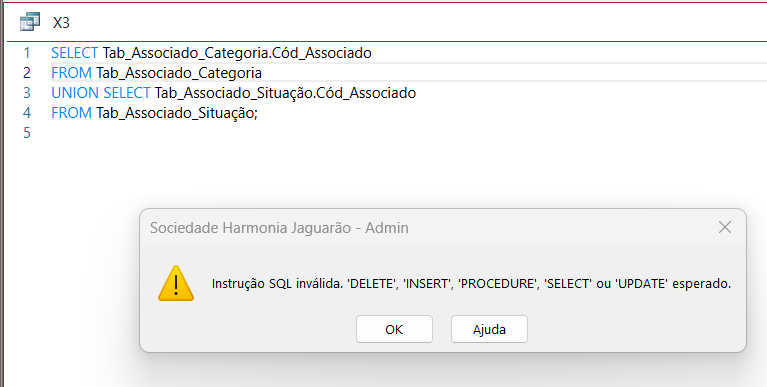This screenshot has width=767, height=387.
Task: Click the SELECT keyword on line 1
Action: click(x=75, y=53)
